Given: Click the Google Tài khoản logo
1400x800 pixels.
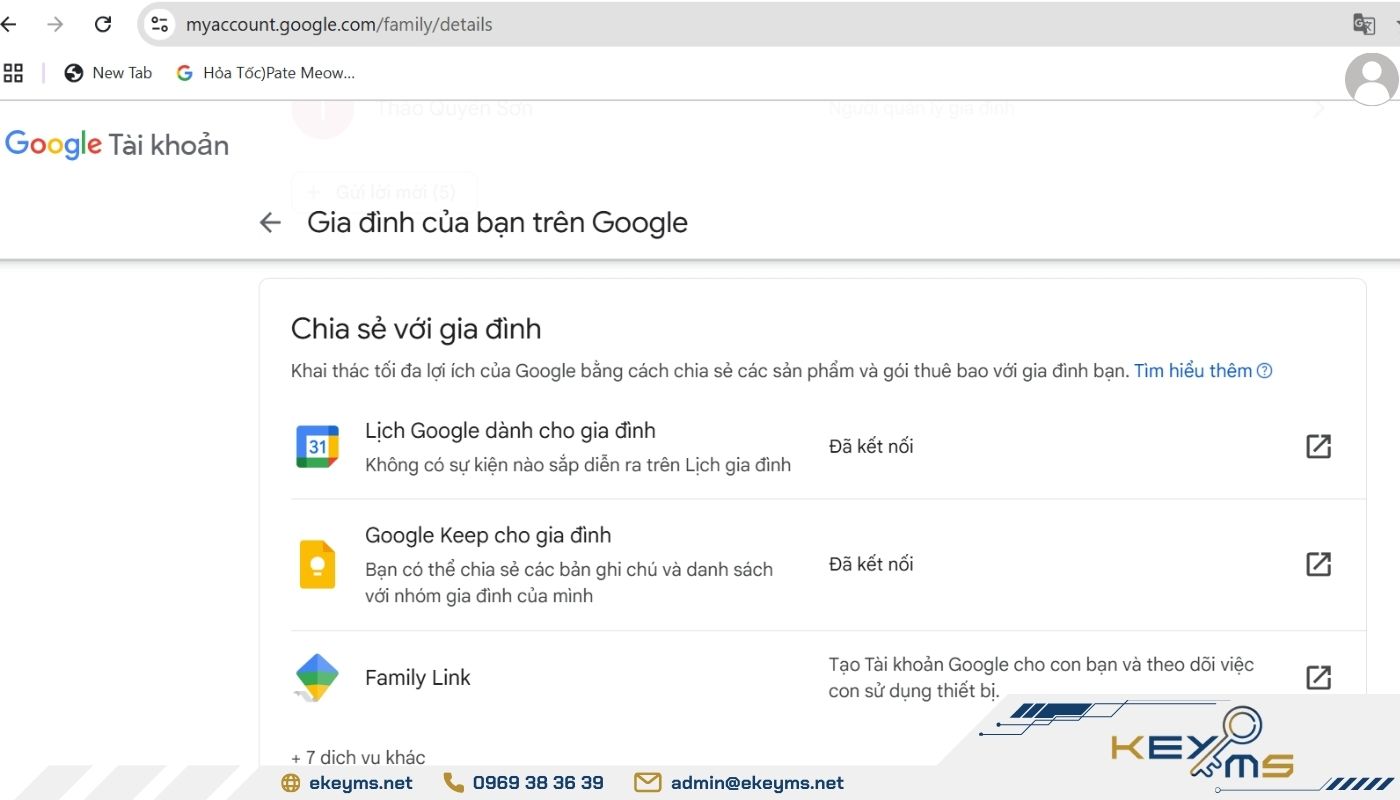Looking at the screenshot, I should pos(117,145).
